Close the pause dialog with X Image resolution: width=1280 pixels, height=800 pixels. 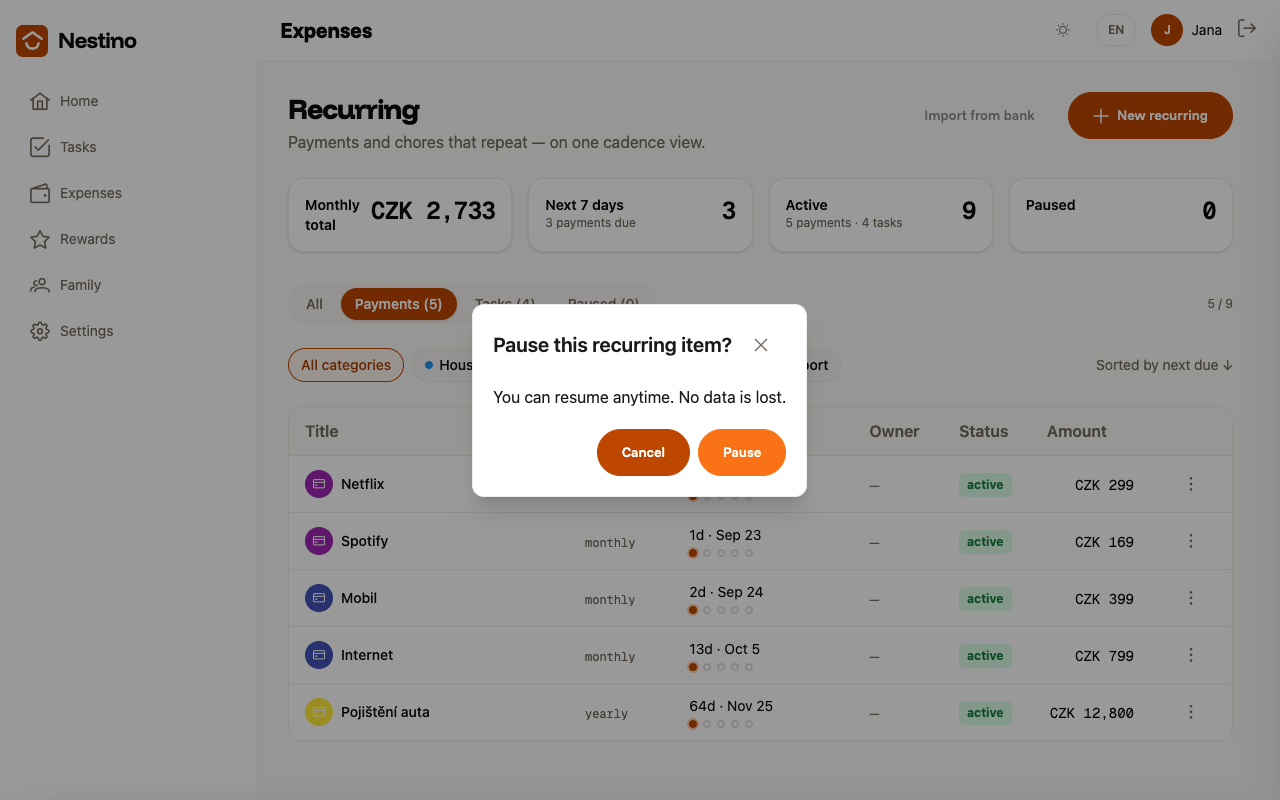(x=761, y=345)
